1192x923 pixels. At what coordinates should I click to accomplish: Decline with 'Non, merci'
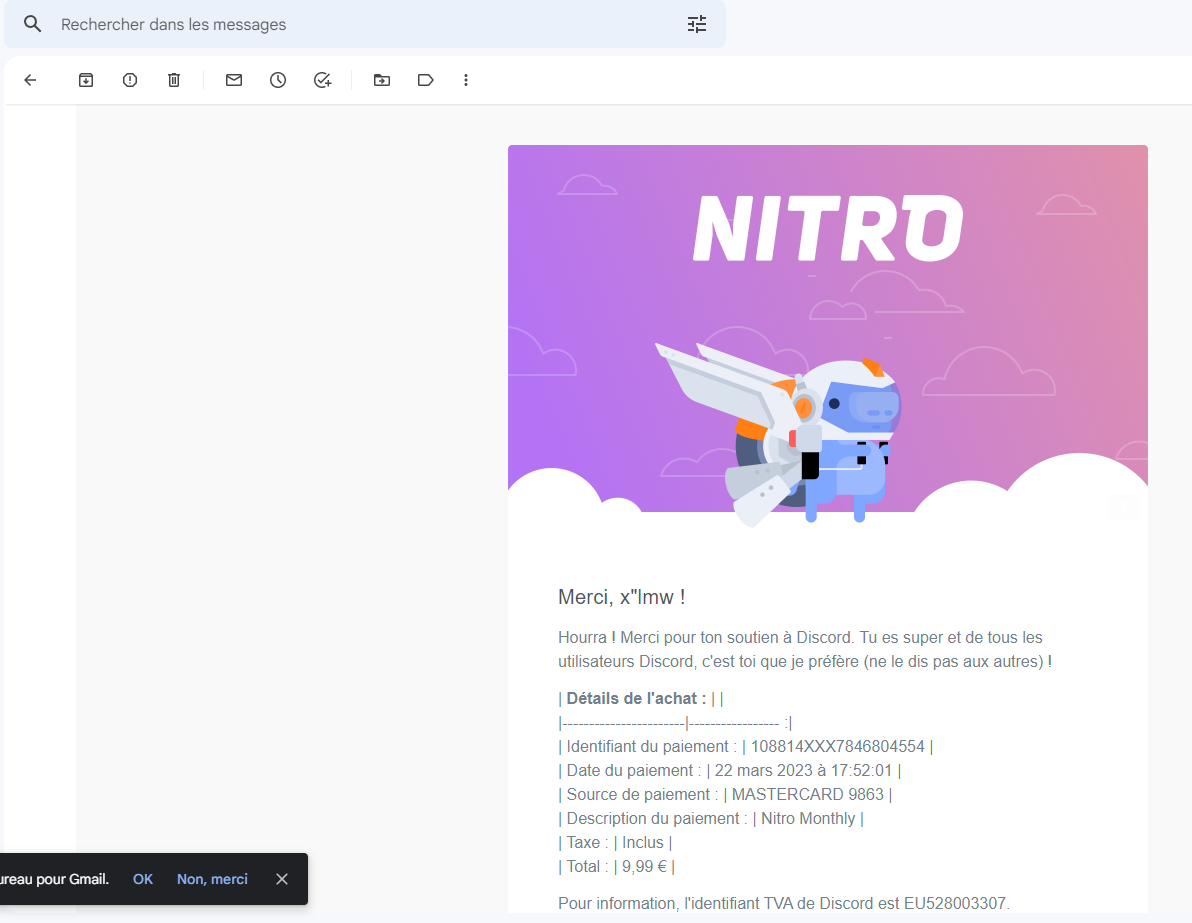(x=212, y=880)
